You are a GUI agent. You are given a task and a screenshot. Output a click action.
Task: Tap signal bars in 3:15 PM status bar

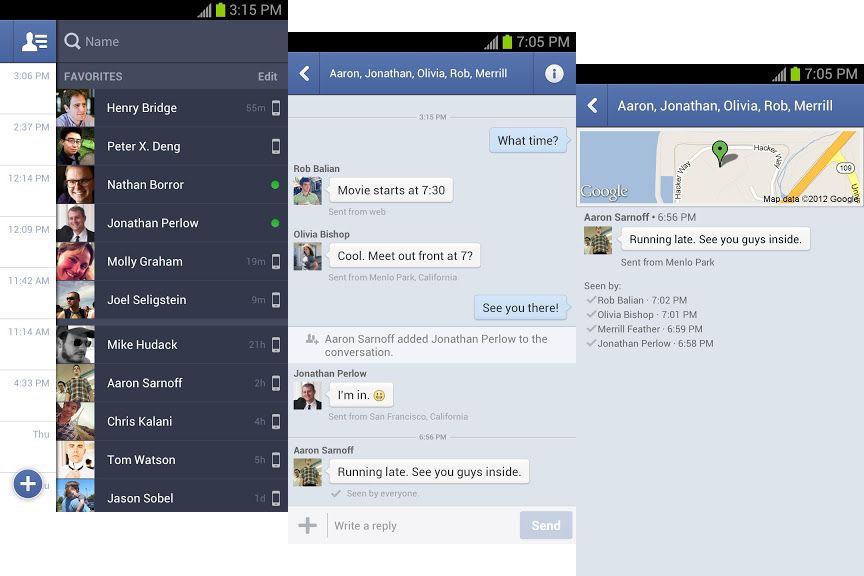(x=204, y=11)
